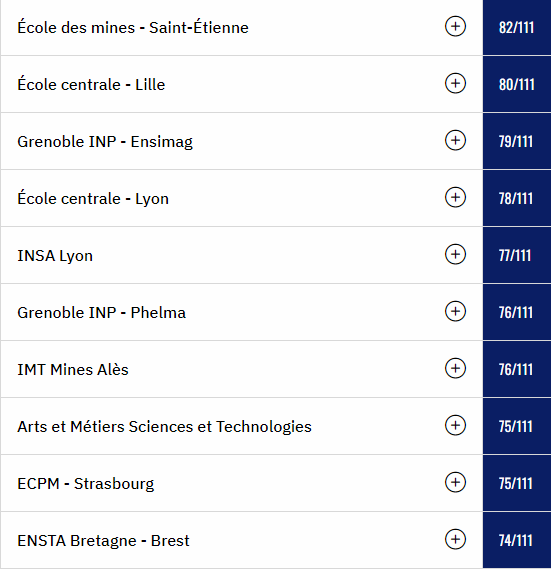551x569 pixels.
Task: Click plus icon for Arts et Métiers
Action: tap(455, 425)
